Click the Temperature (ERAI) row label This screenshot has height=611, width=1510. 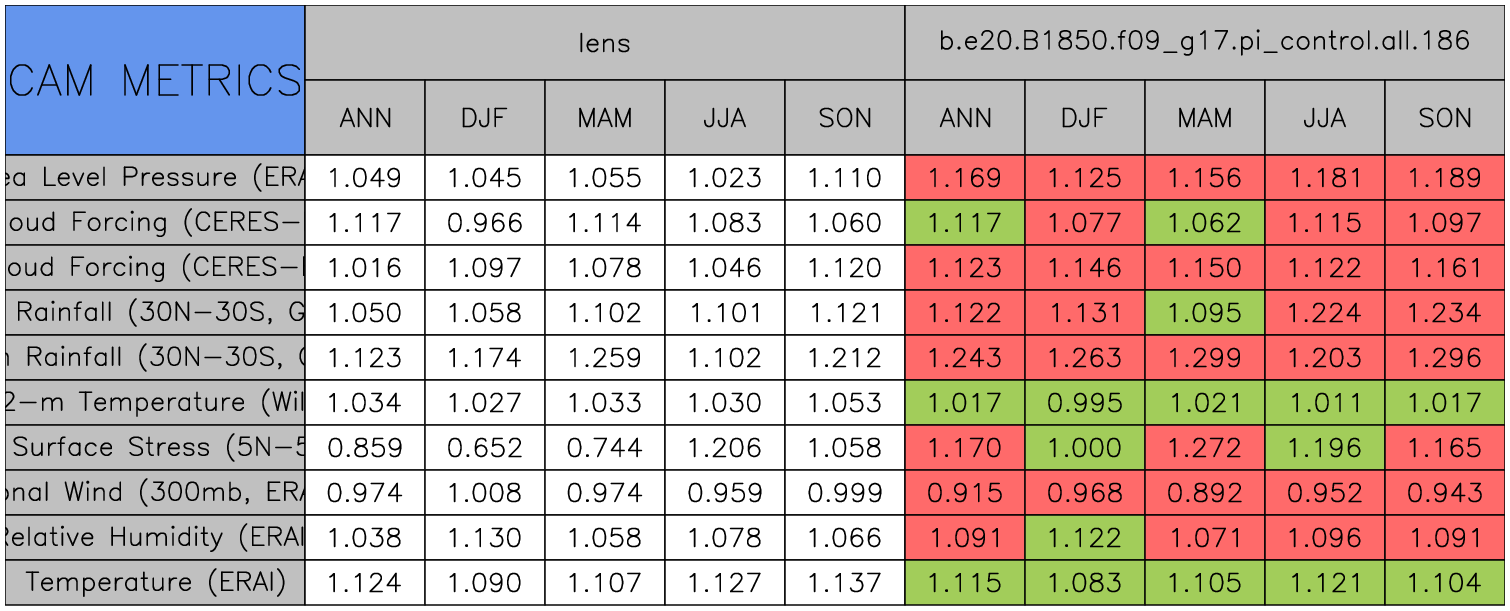pyautogui.click(x=155, y=582)
